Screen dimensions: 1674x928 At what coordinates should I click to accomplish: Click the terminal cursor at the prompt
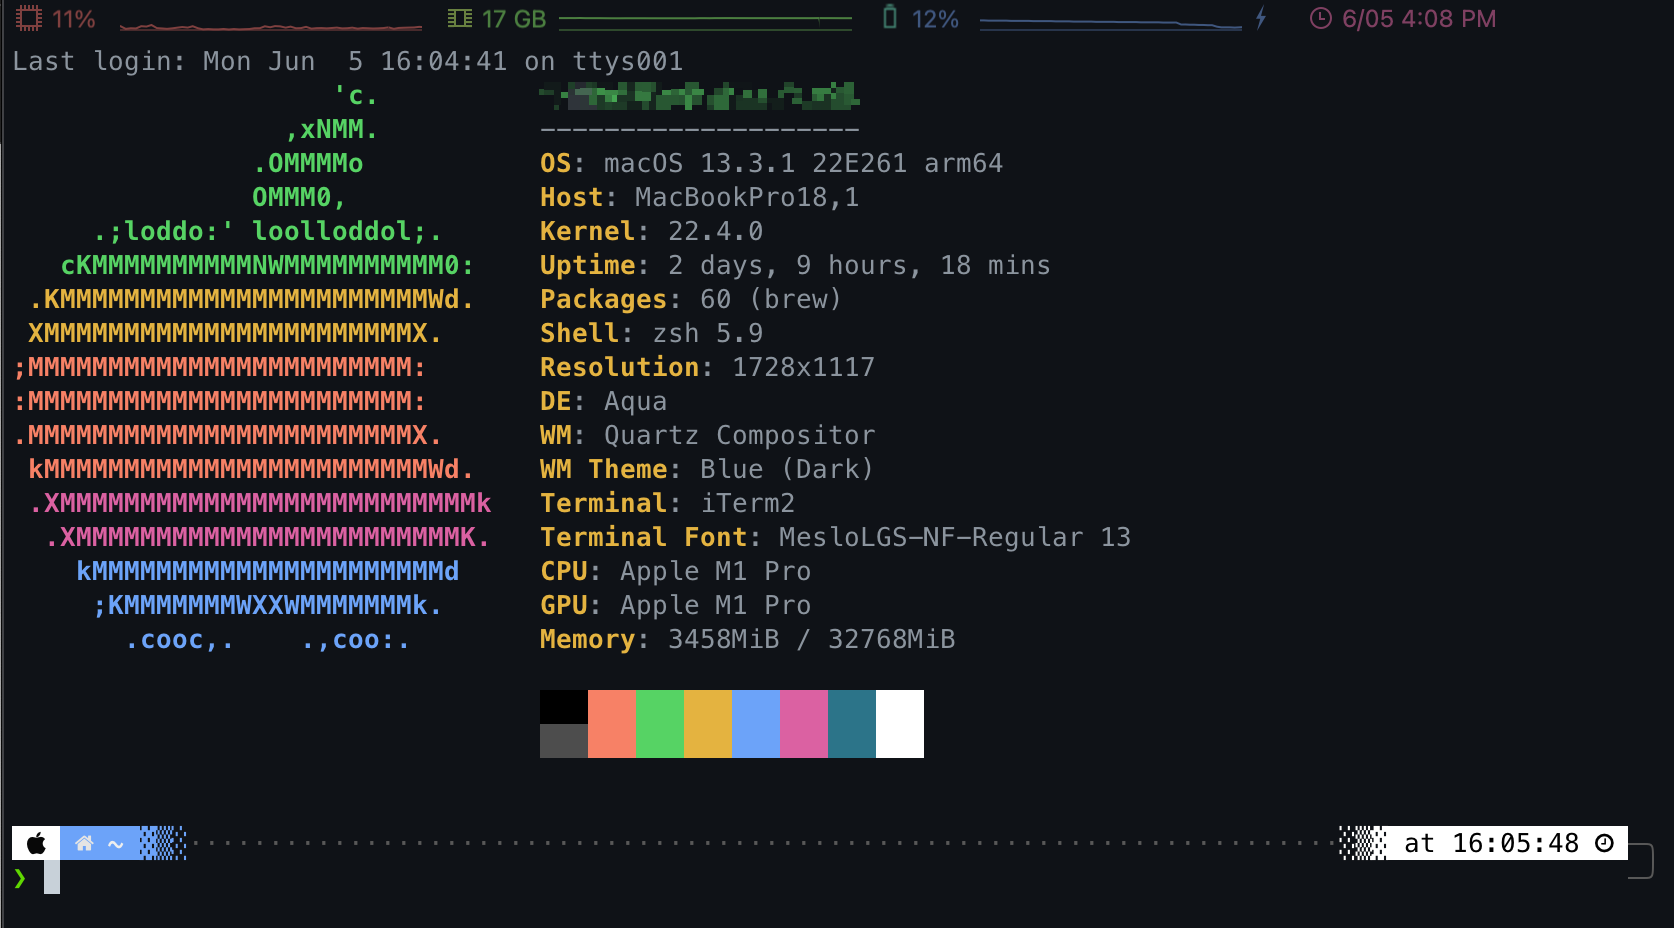(x=52, y=877)
